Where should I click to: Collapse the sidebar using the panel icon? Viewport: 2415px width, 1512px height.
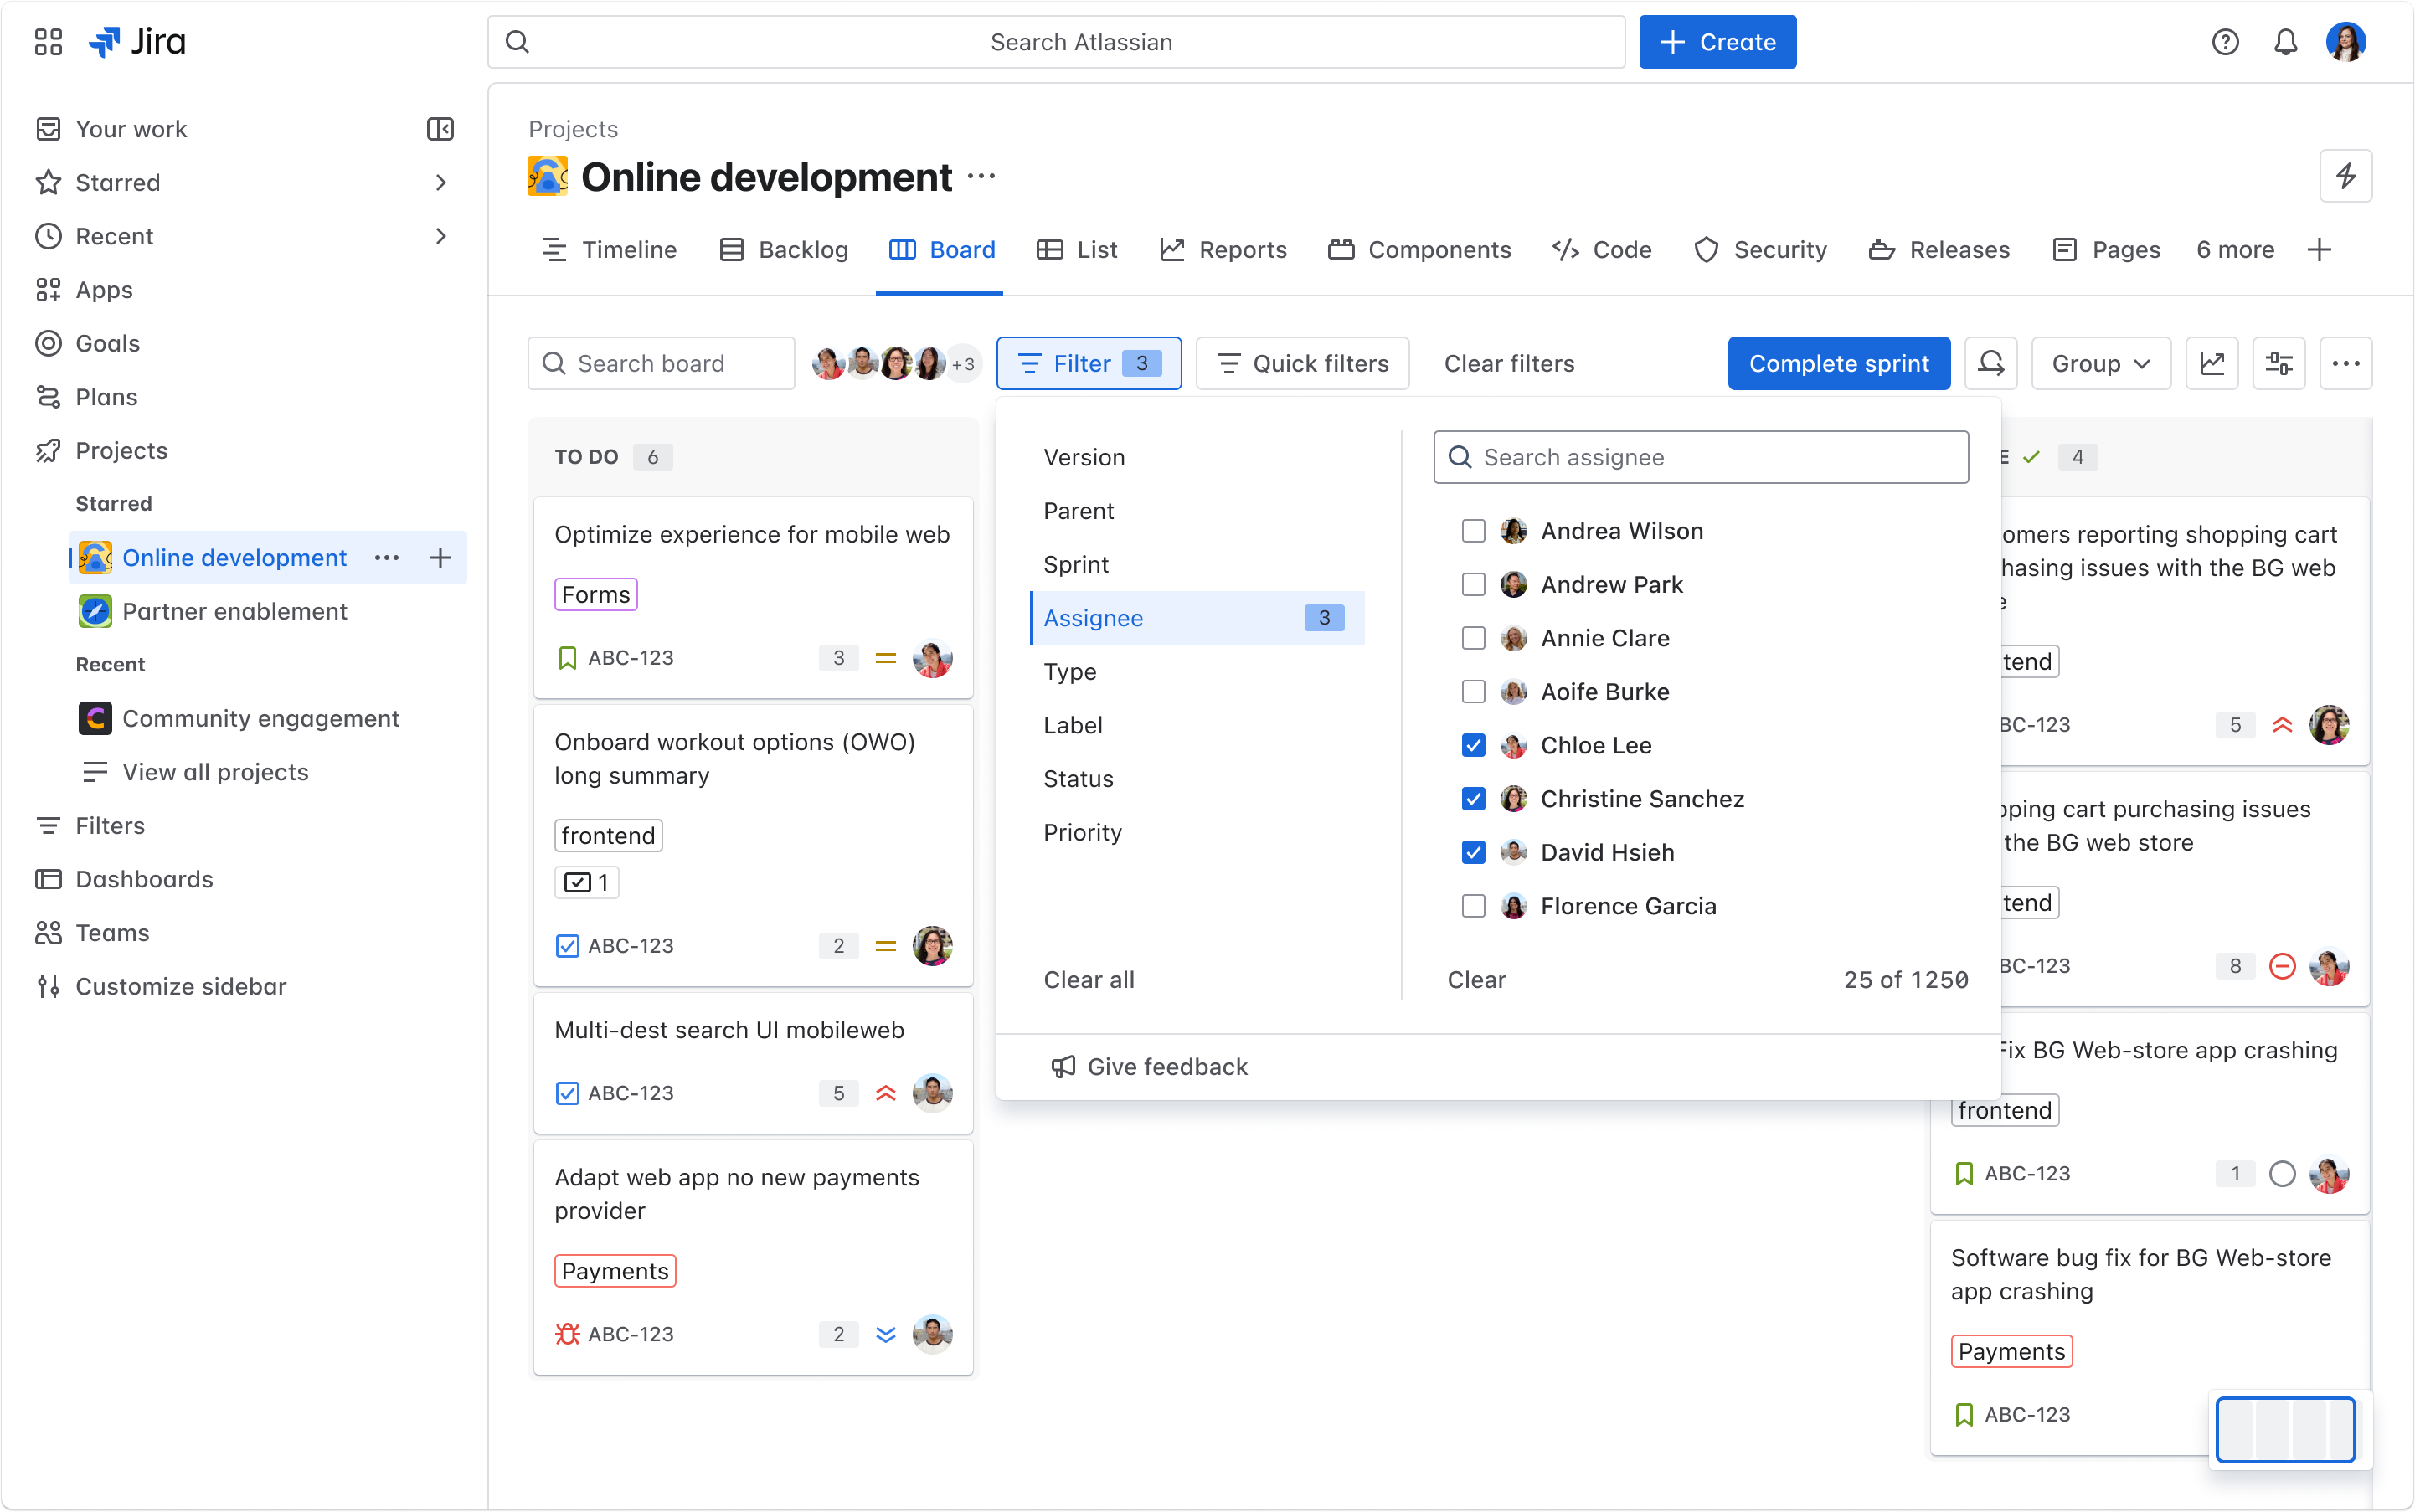tap(441, 128)
